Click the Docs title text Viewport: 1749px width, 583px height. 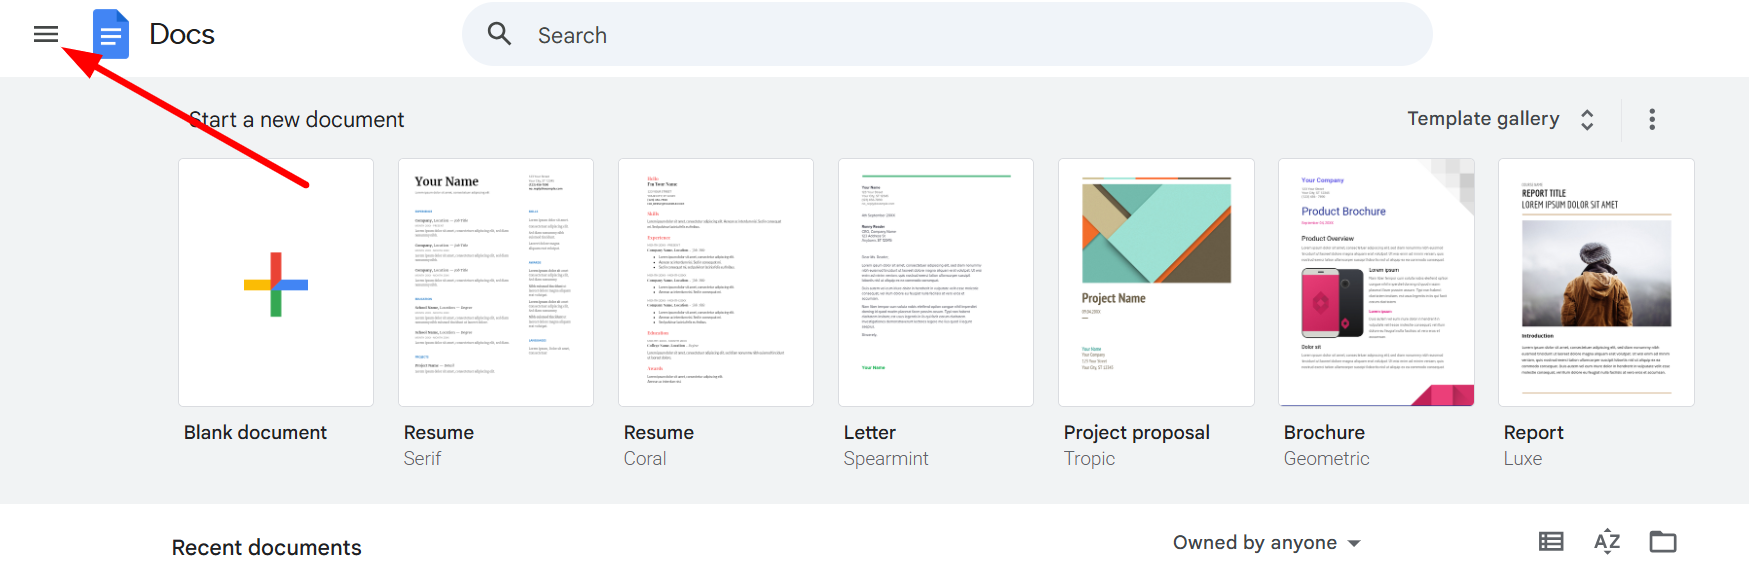(x=182, y=34)
